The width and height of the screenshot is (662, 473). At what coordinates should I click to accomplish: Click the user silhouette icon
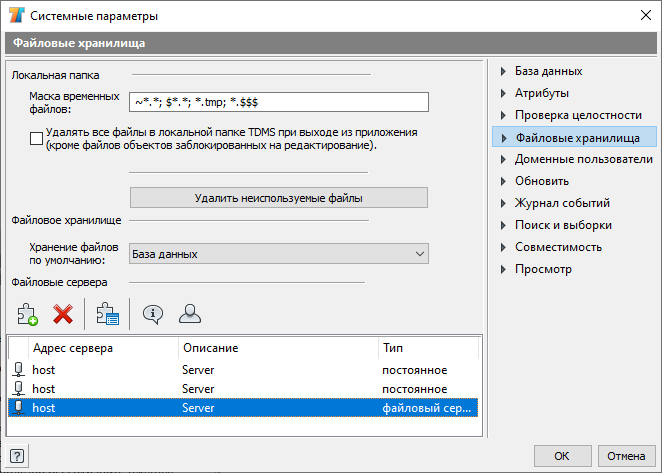tap(190, 314)
